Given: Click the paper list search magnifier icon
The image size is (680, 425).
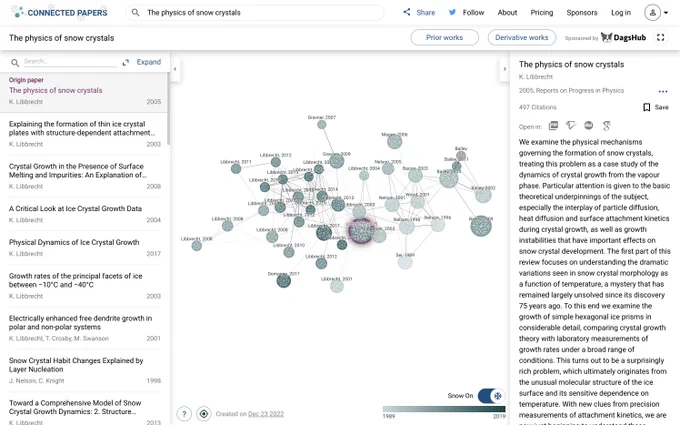Looking at the screenshot, I should pyautogui.click(x=15, y=63).
